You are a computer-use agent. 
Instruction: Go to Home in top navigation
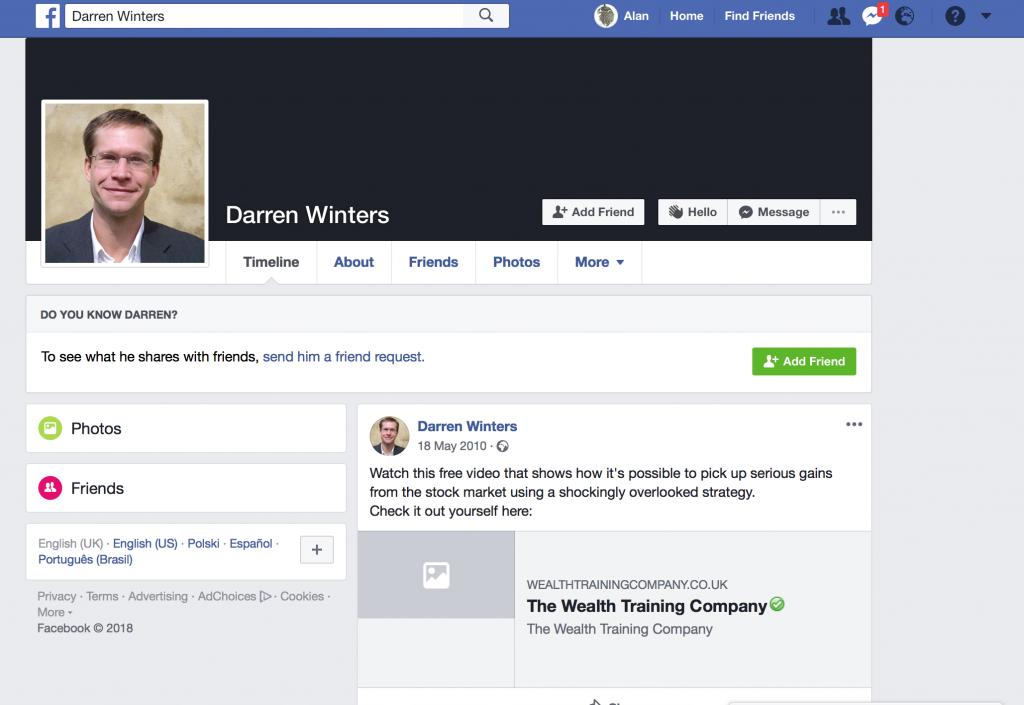click(686, 16)
